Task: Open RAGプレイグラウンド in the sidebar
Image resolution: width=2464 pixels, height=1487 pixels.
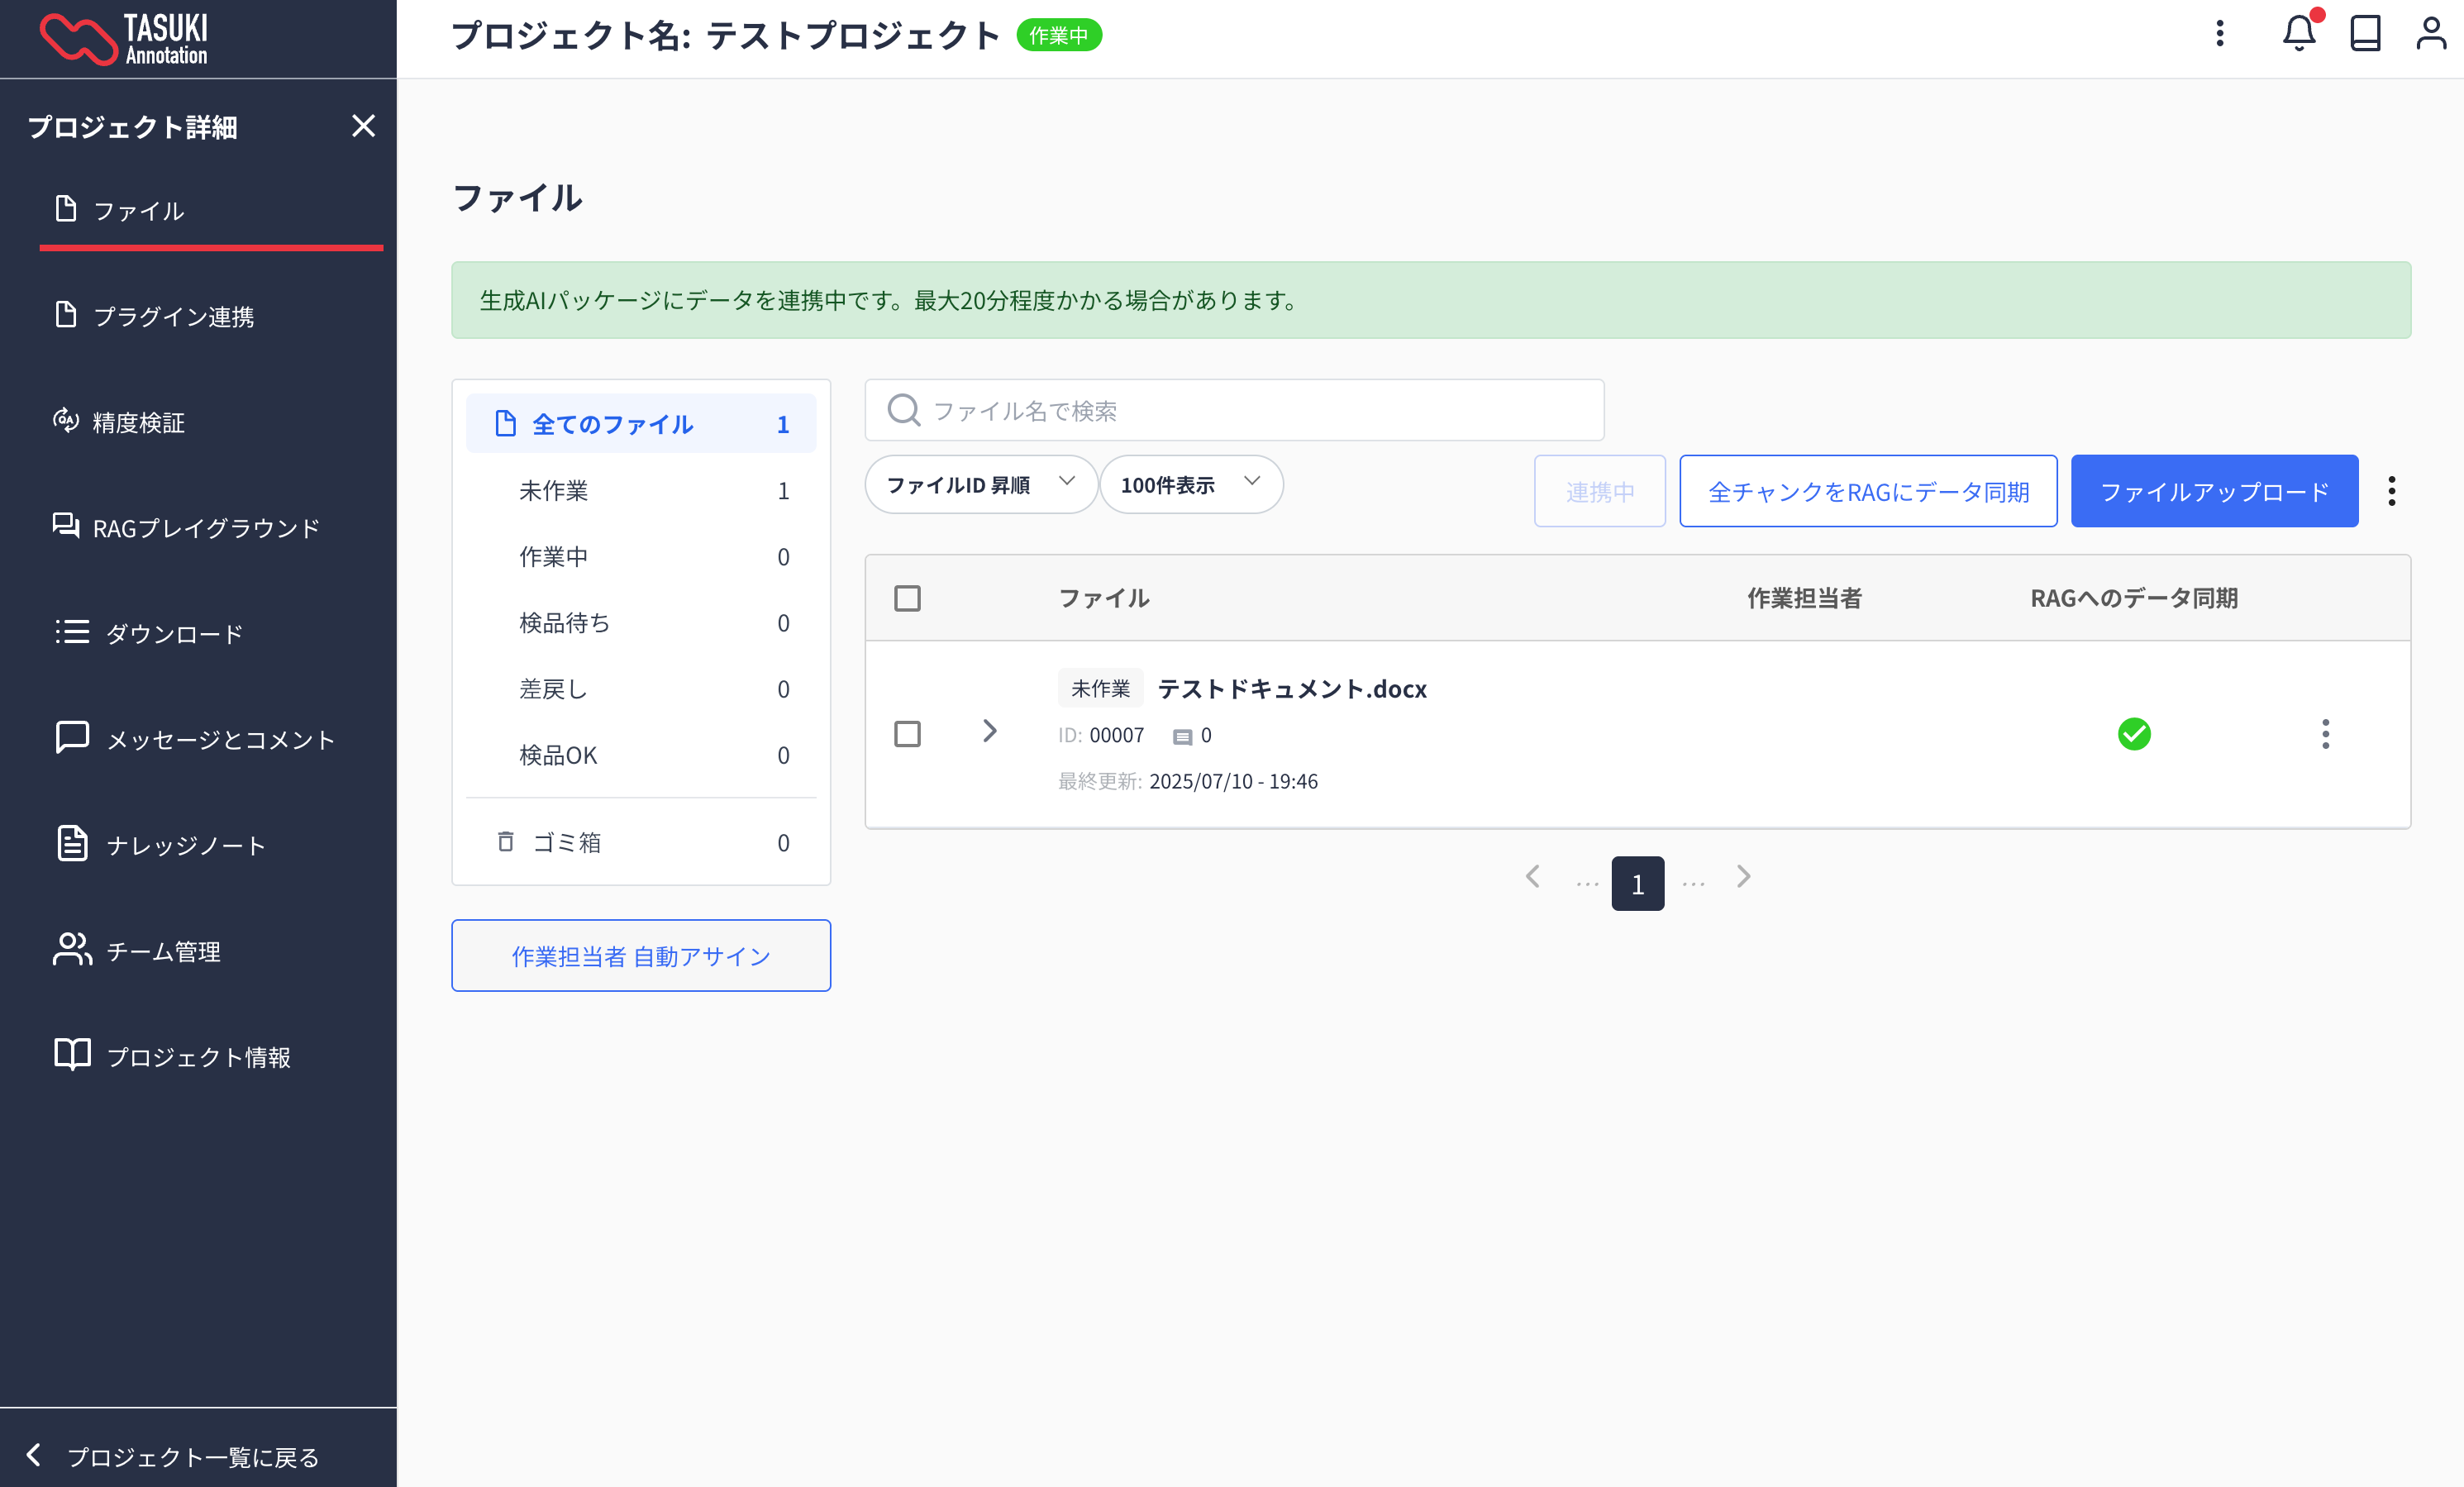Action: click(205, 527)
